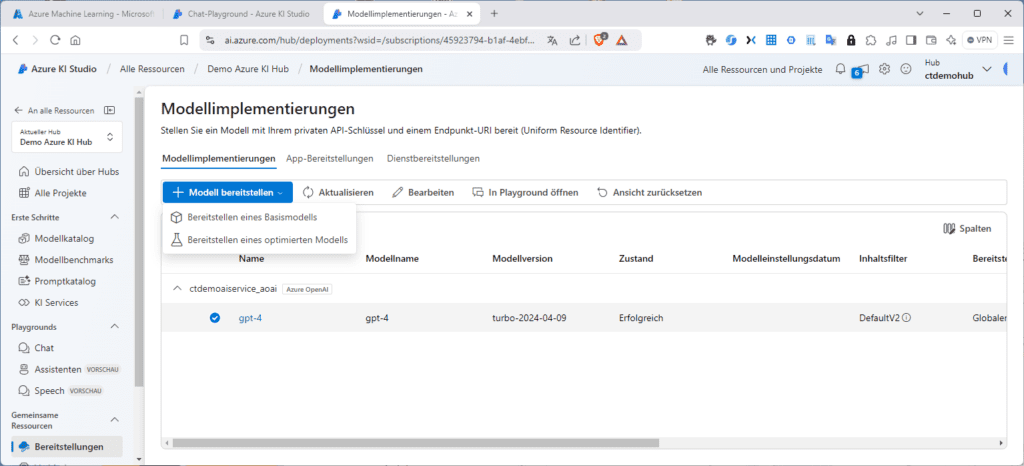1024x466 pixels.
Task: Select the Modellimplementierungen tab
Action: 218,159
